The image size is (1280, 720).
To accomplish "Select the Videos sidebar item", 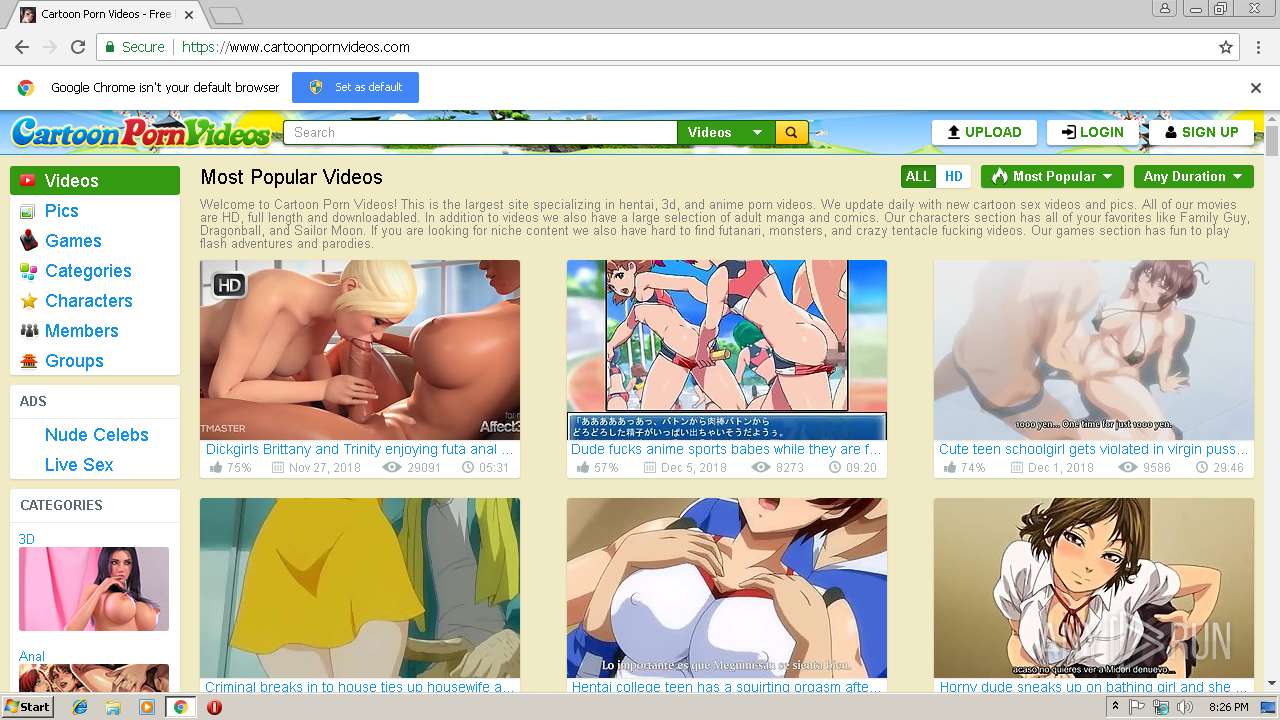I will [x=95, y=181].
